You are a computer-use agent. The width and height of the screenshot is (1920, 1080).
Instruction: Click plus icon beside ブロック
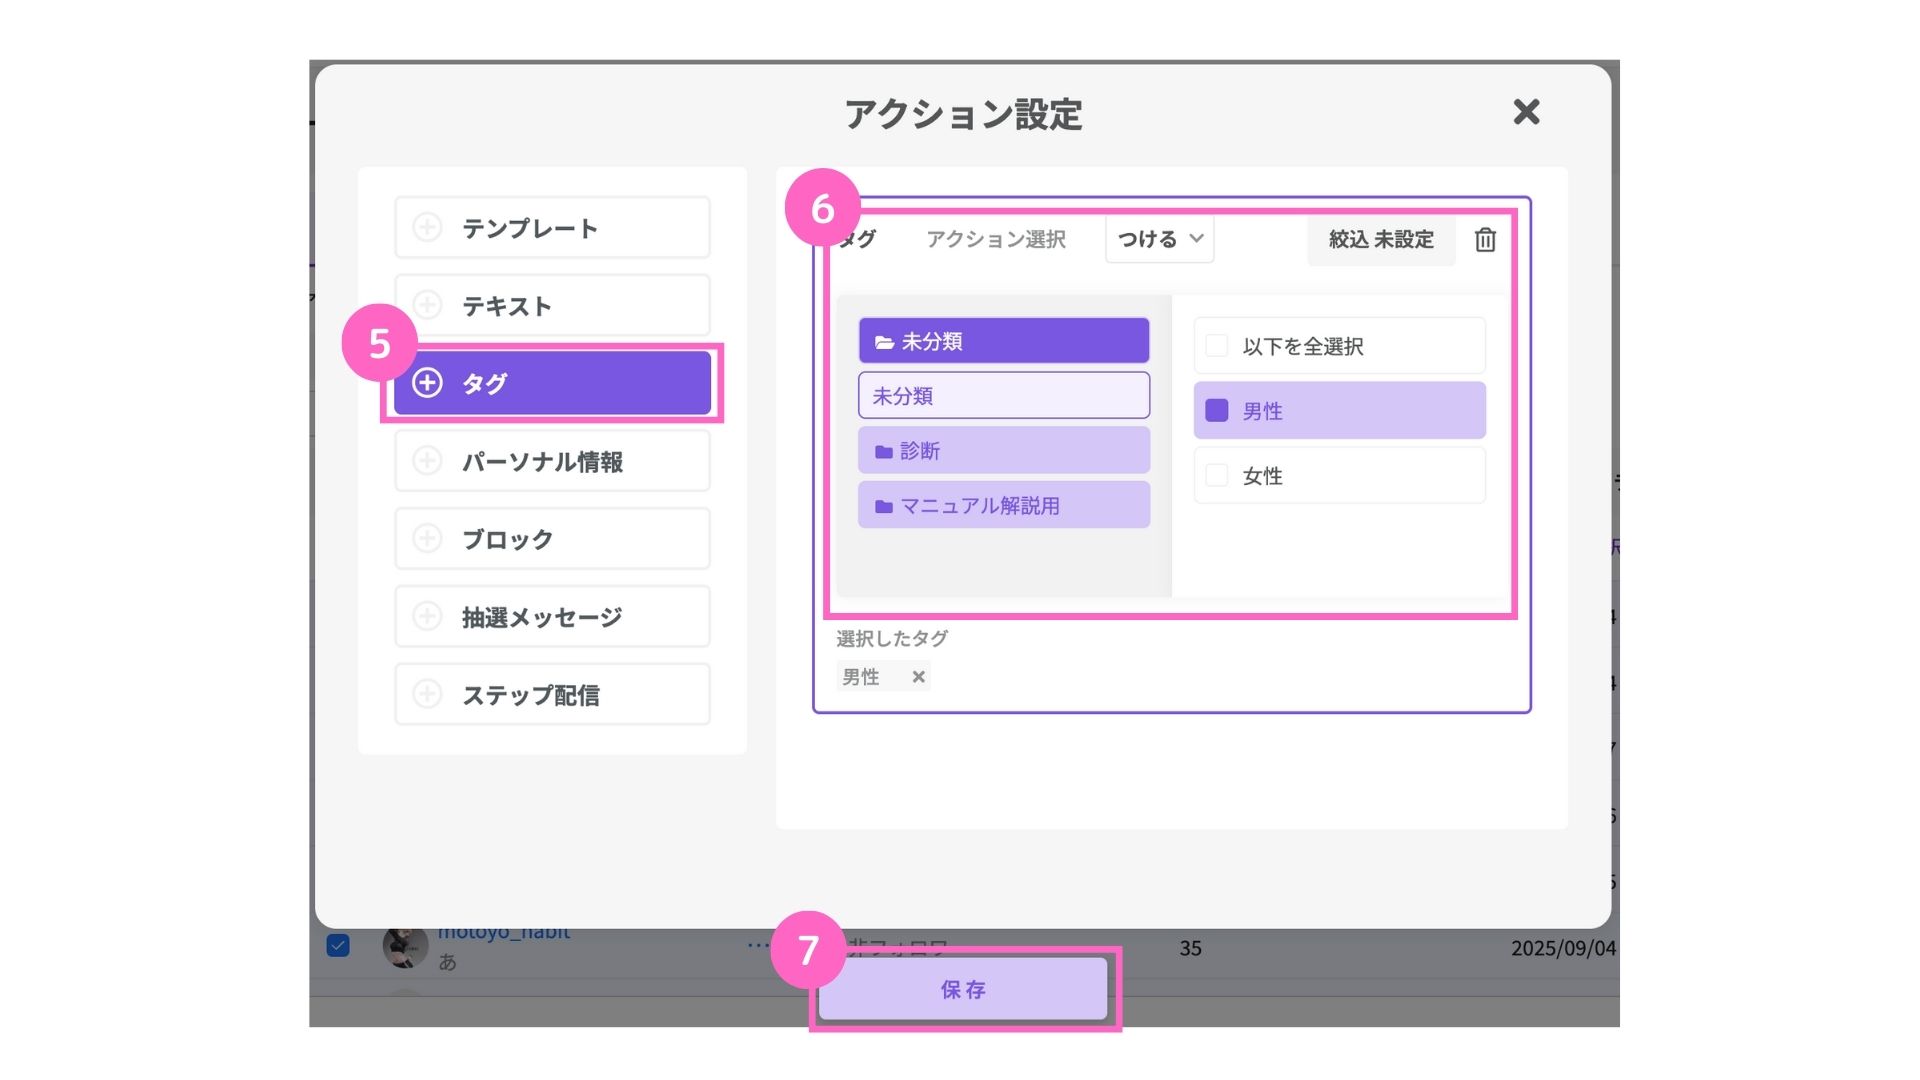[x=427, y=539]
